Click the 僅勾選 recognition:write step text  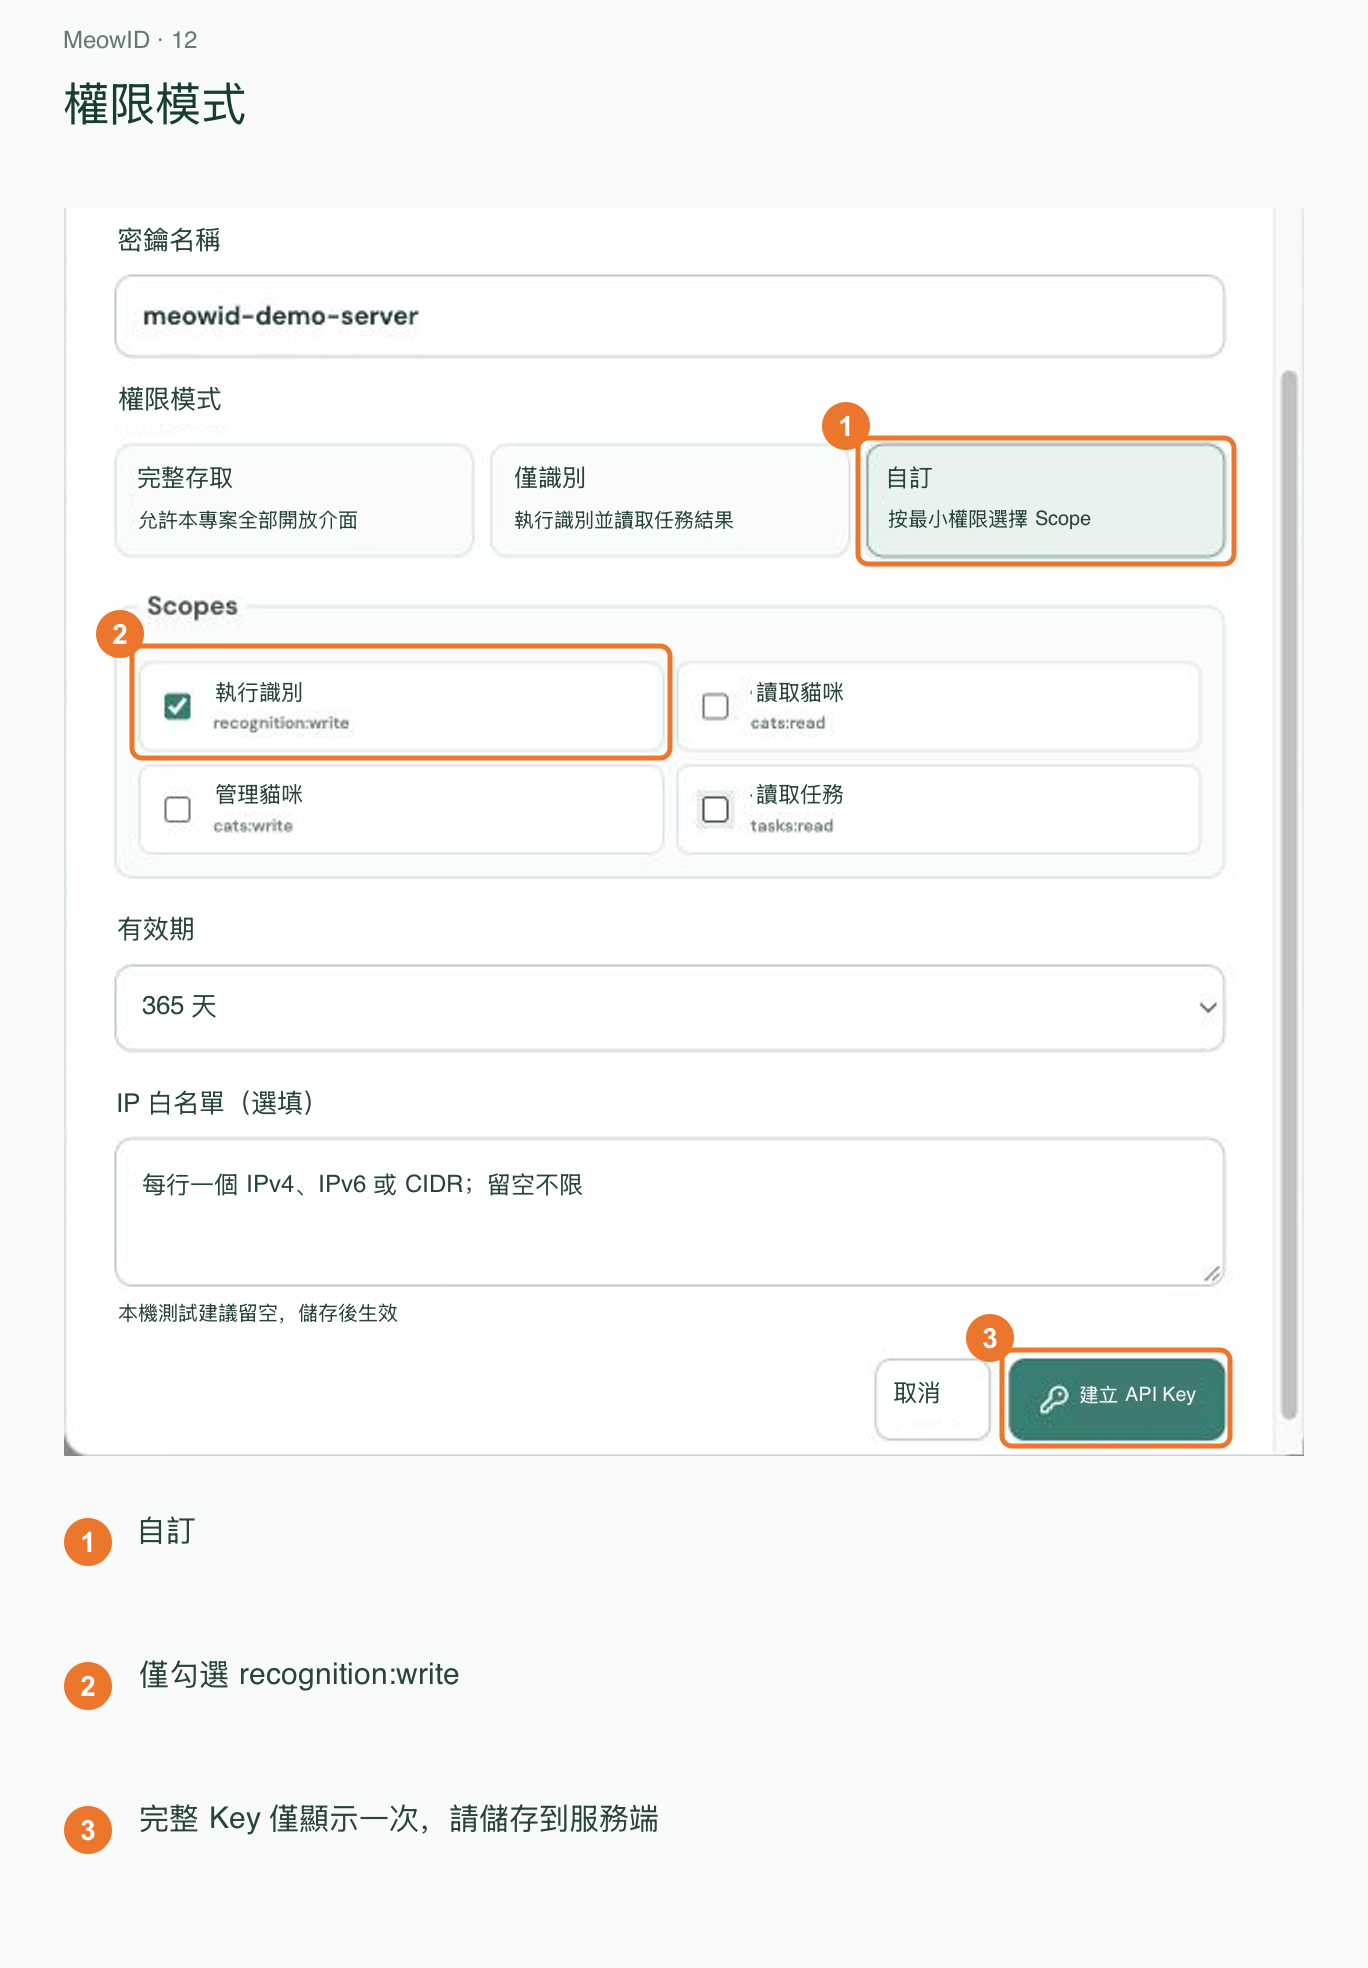(x=299, y=1674)
